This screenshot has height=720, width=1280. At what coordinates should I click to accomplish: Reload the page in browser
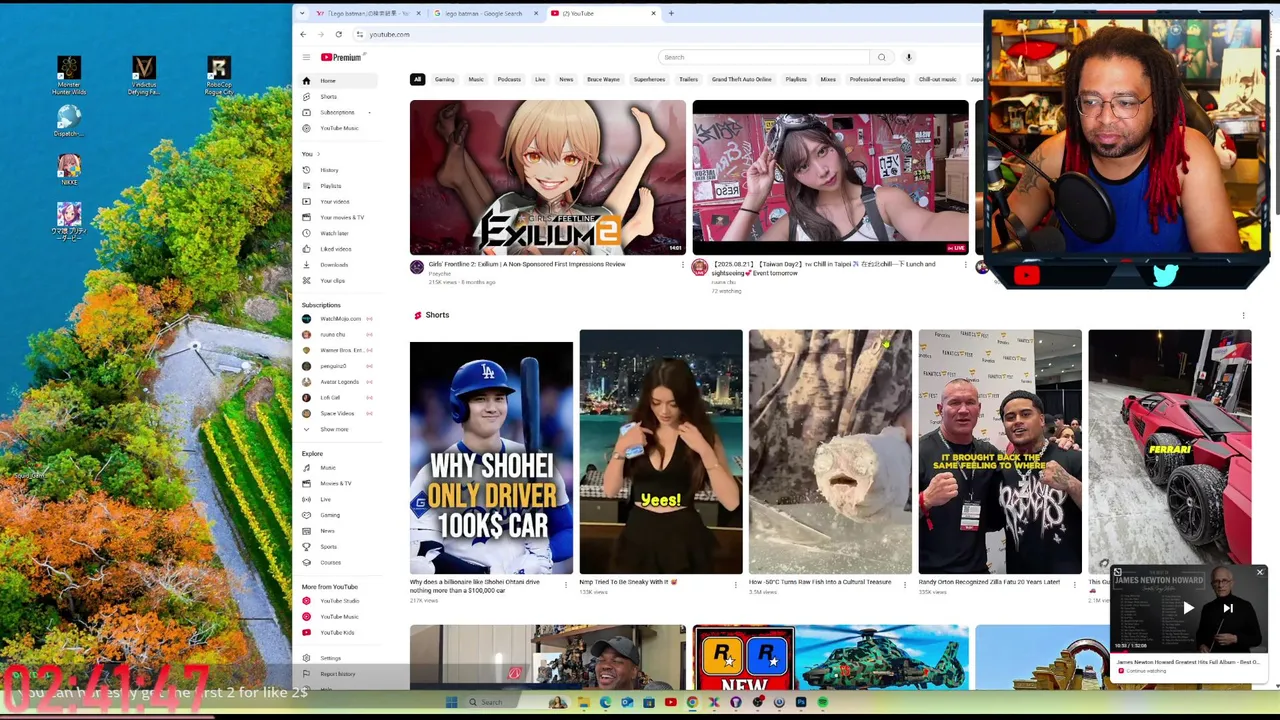coord(338,34)
